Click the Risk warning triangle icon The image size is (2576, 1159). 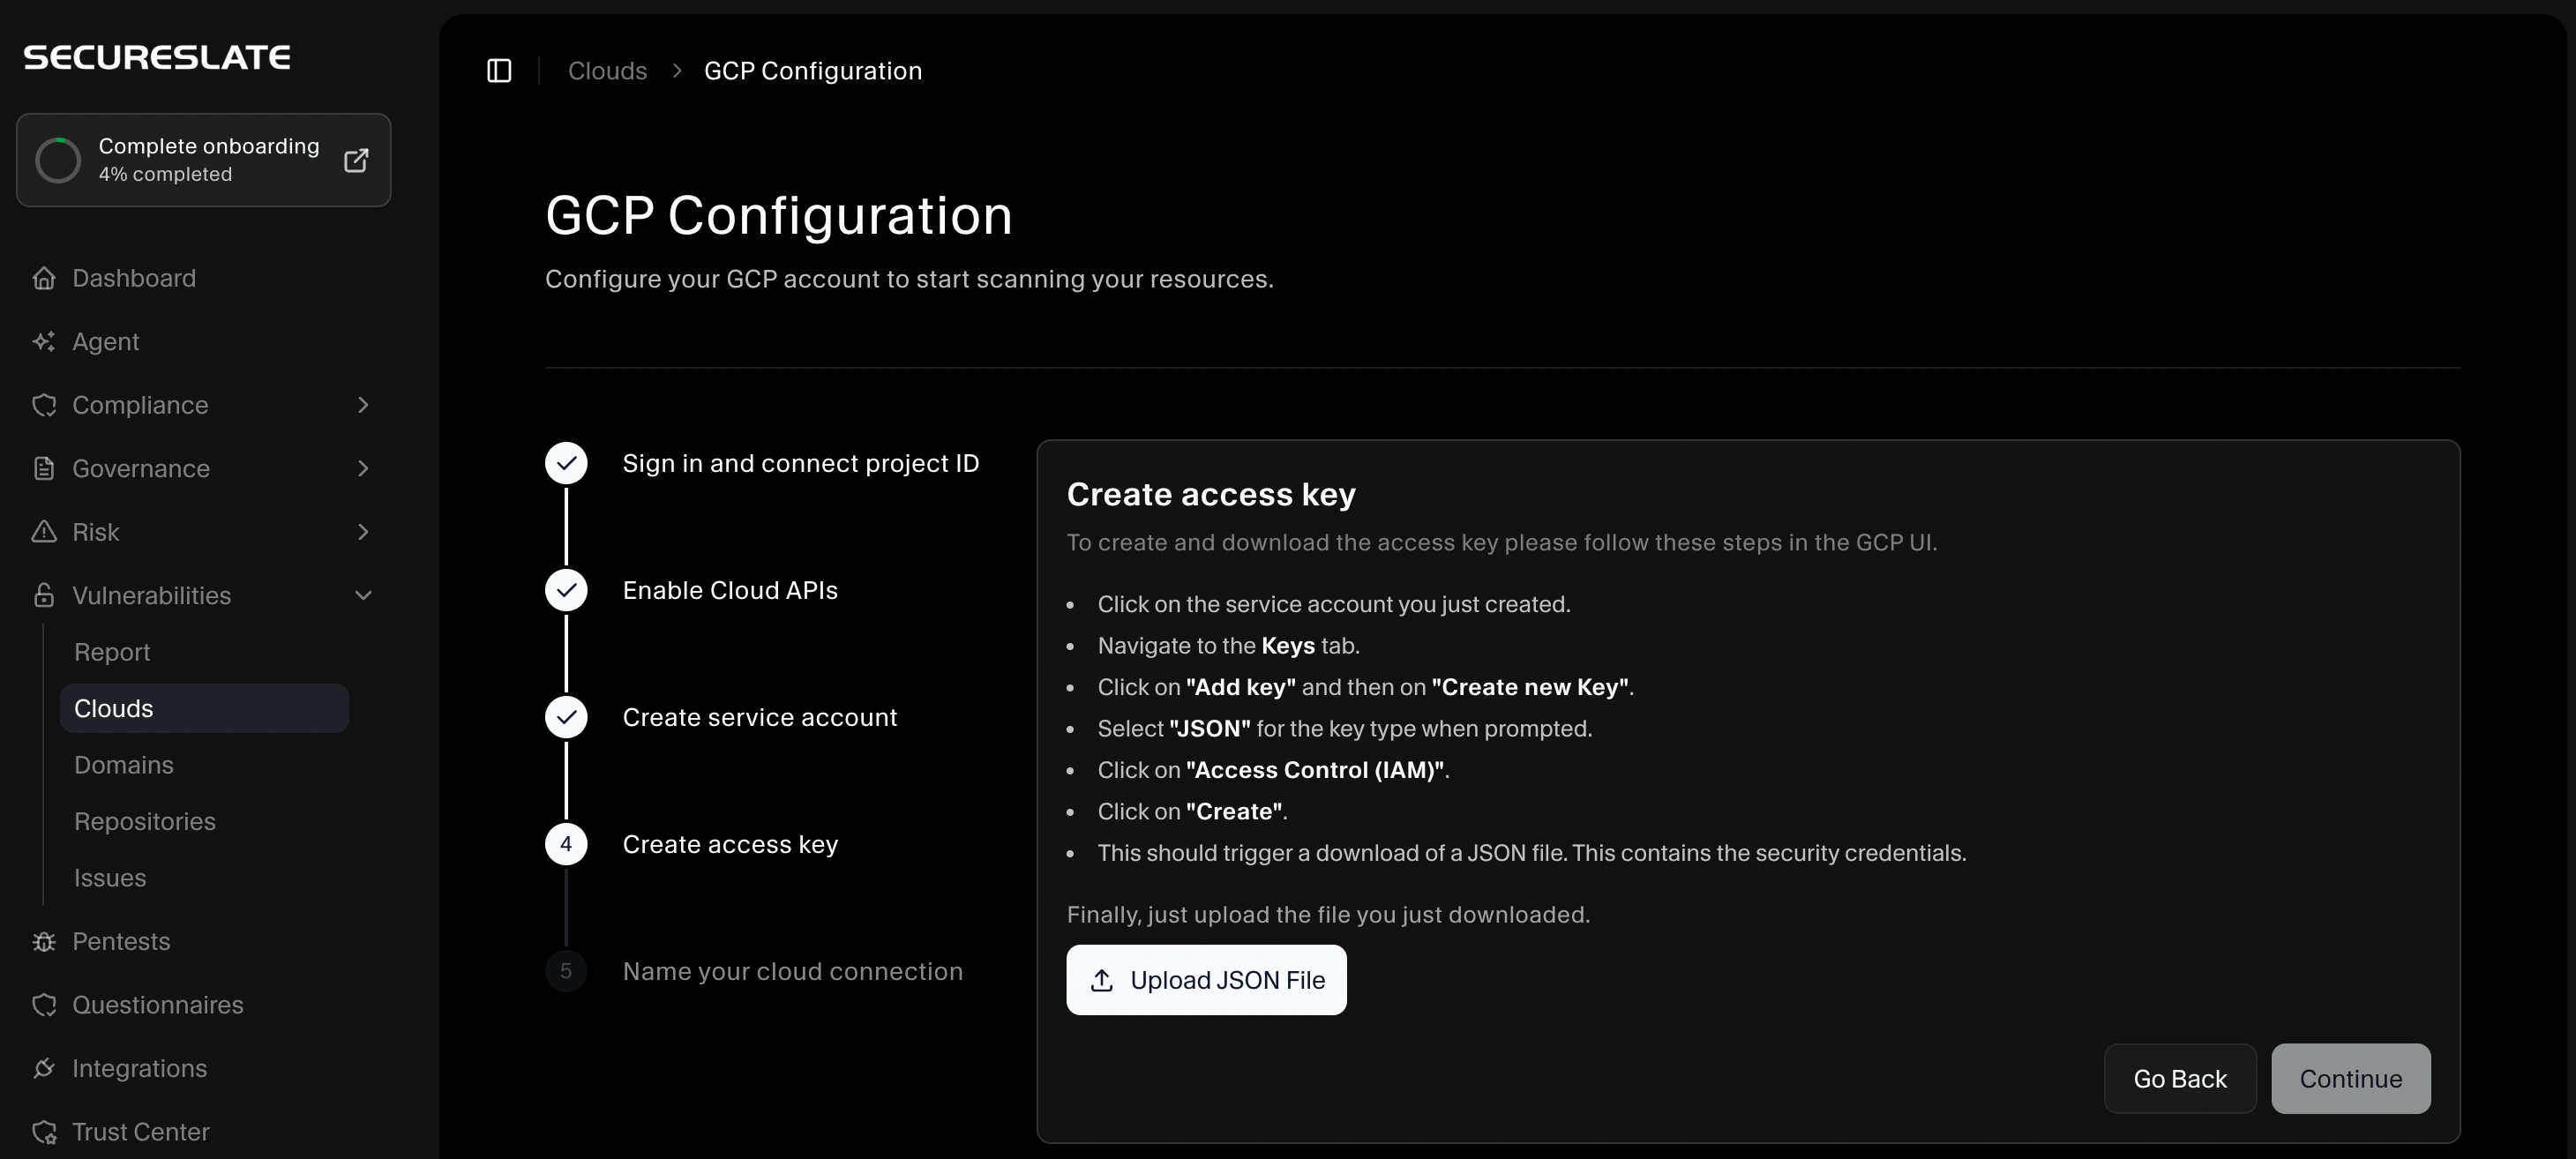pyautogui.click(x=44, y=531)
